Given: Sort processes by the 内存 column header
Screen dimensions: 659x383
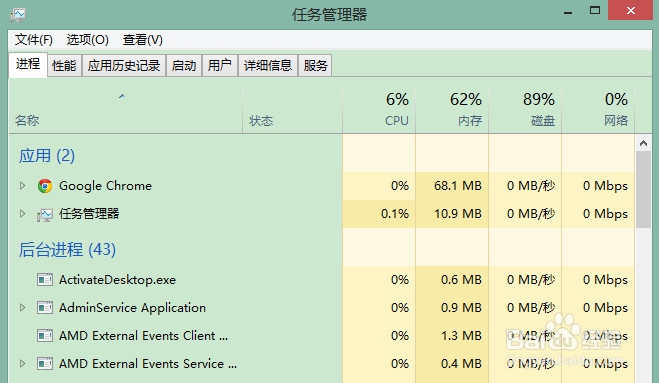Looking at the screenshot, I should (x=452, y=110).
